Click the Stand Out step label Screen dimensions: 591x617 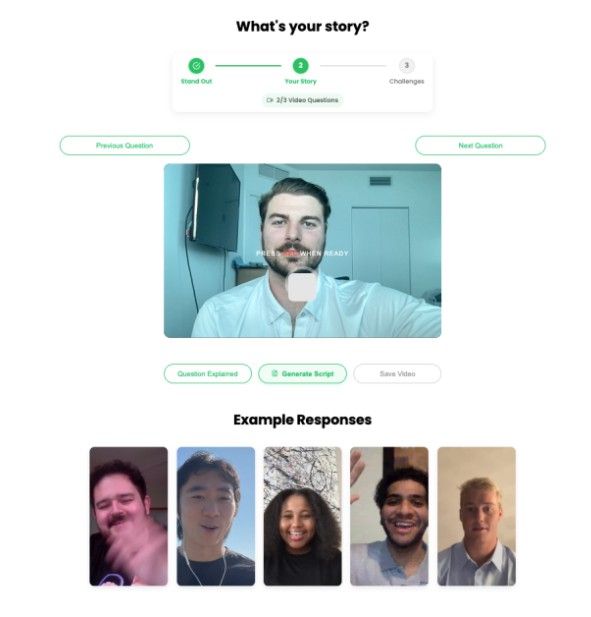point(196,81)
